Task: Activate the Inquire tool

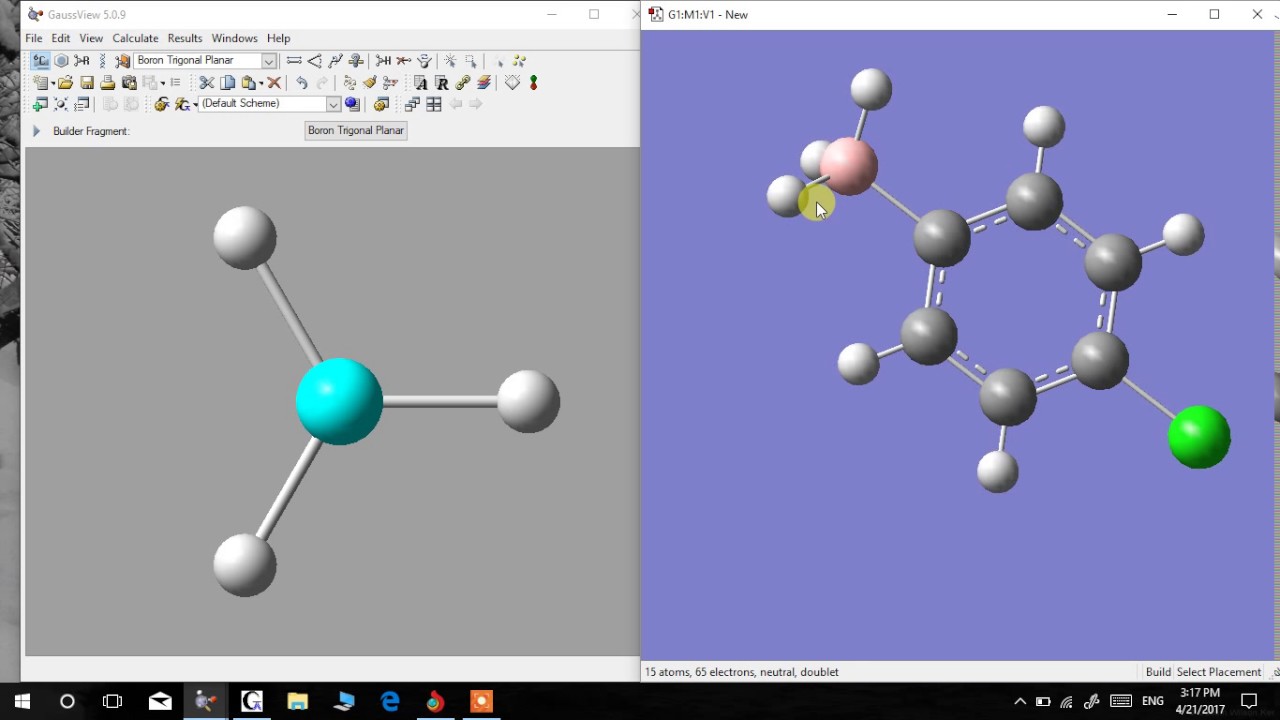Action: pyautogui.click(x=356, y=61)
